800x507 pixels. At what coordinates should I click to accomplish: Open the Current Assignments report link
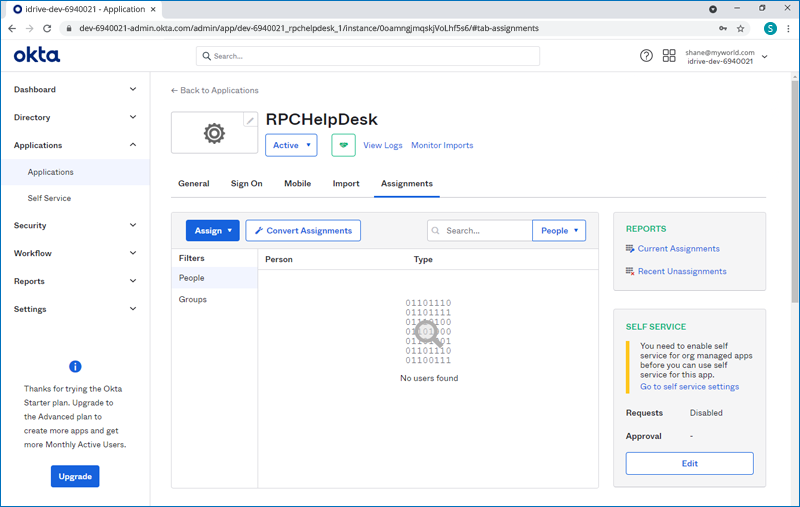678,249
